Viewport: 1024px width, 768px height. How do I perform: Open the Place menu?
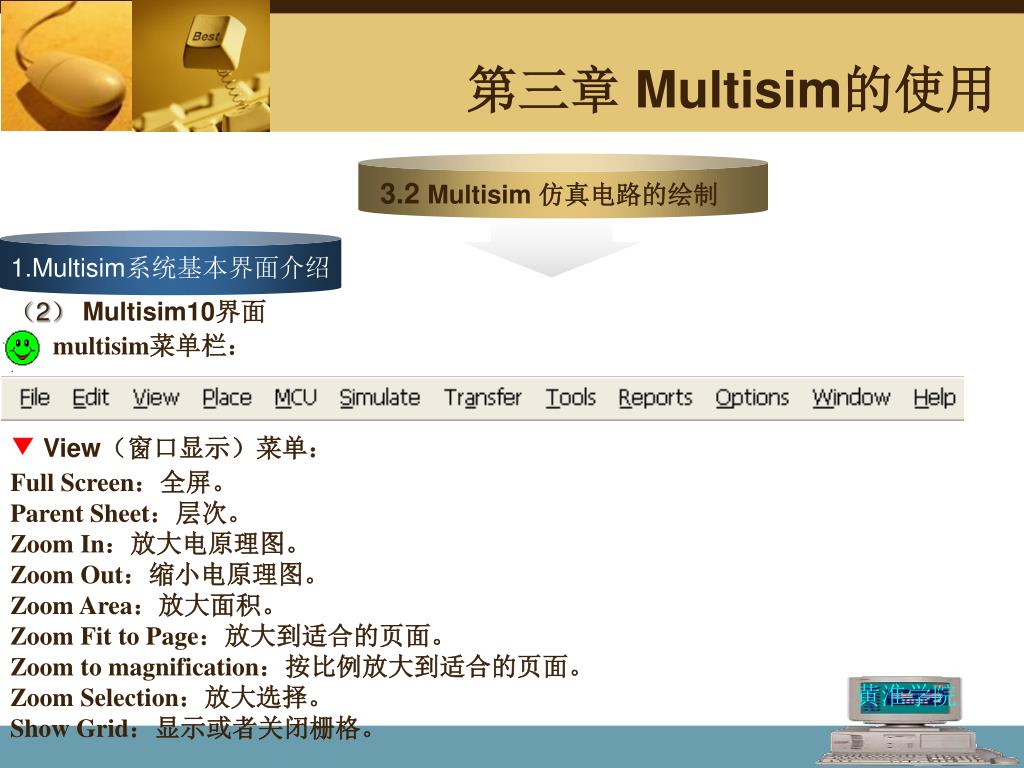coord(227,397)
